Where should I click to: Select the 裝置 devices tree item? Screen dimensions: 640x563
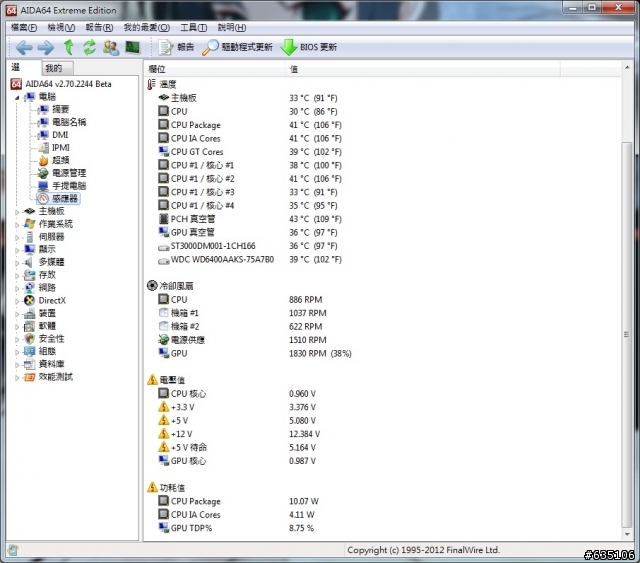(47, 313)
